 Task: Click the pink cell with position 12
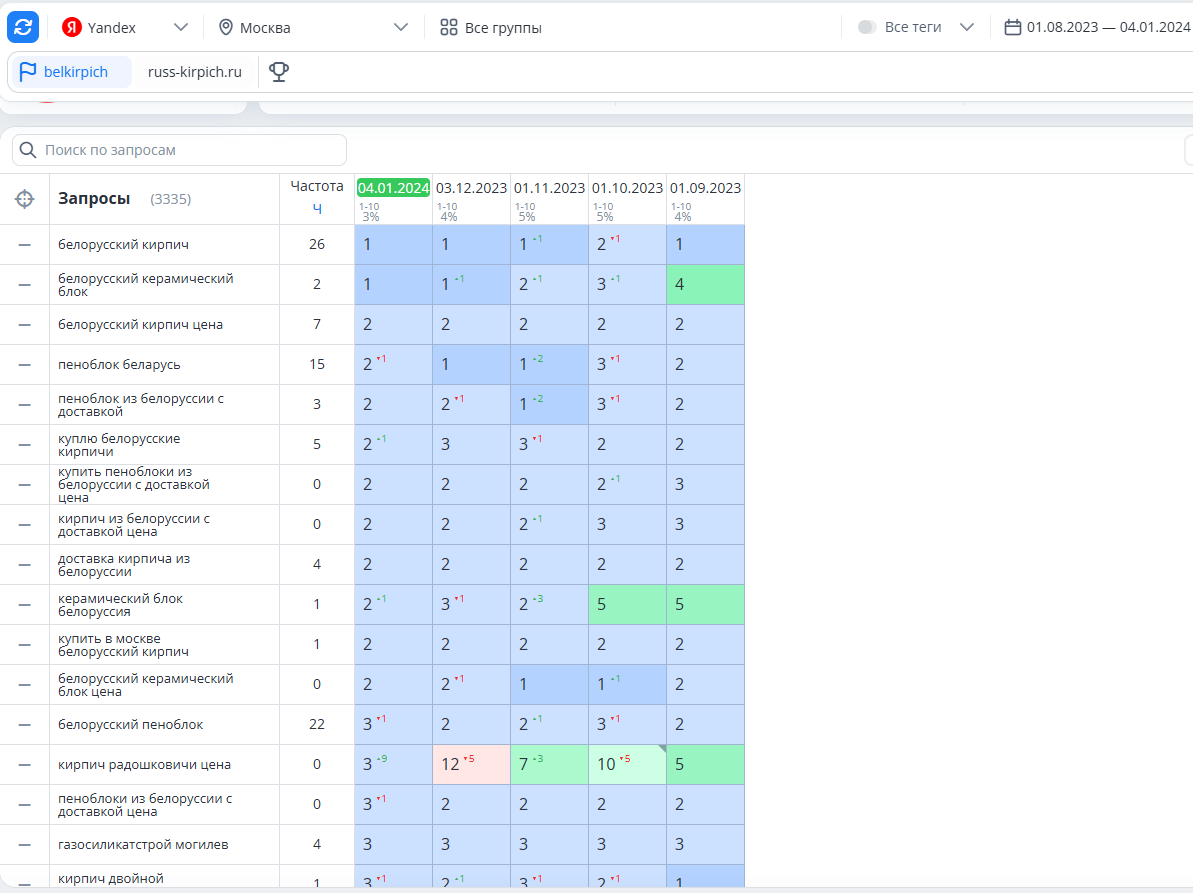[x=471, y=764]
